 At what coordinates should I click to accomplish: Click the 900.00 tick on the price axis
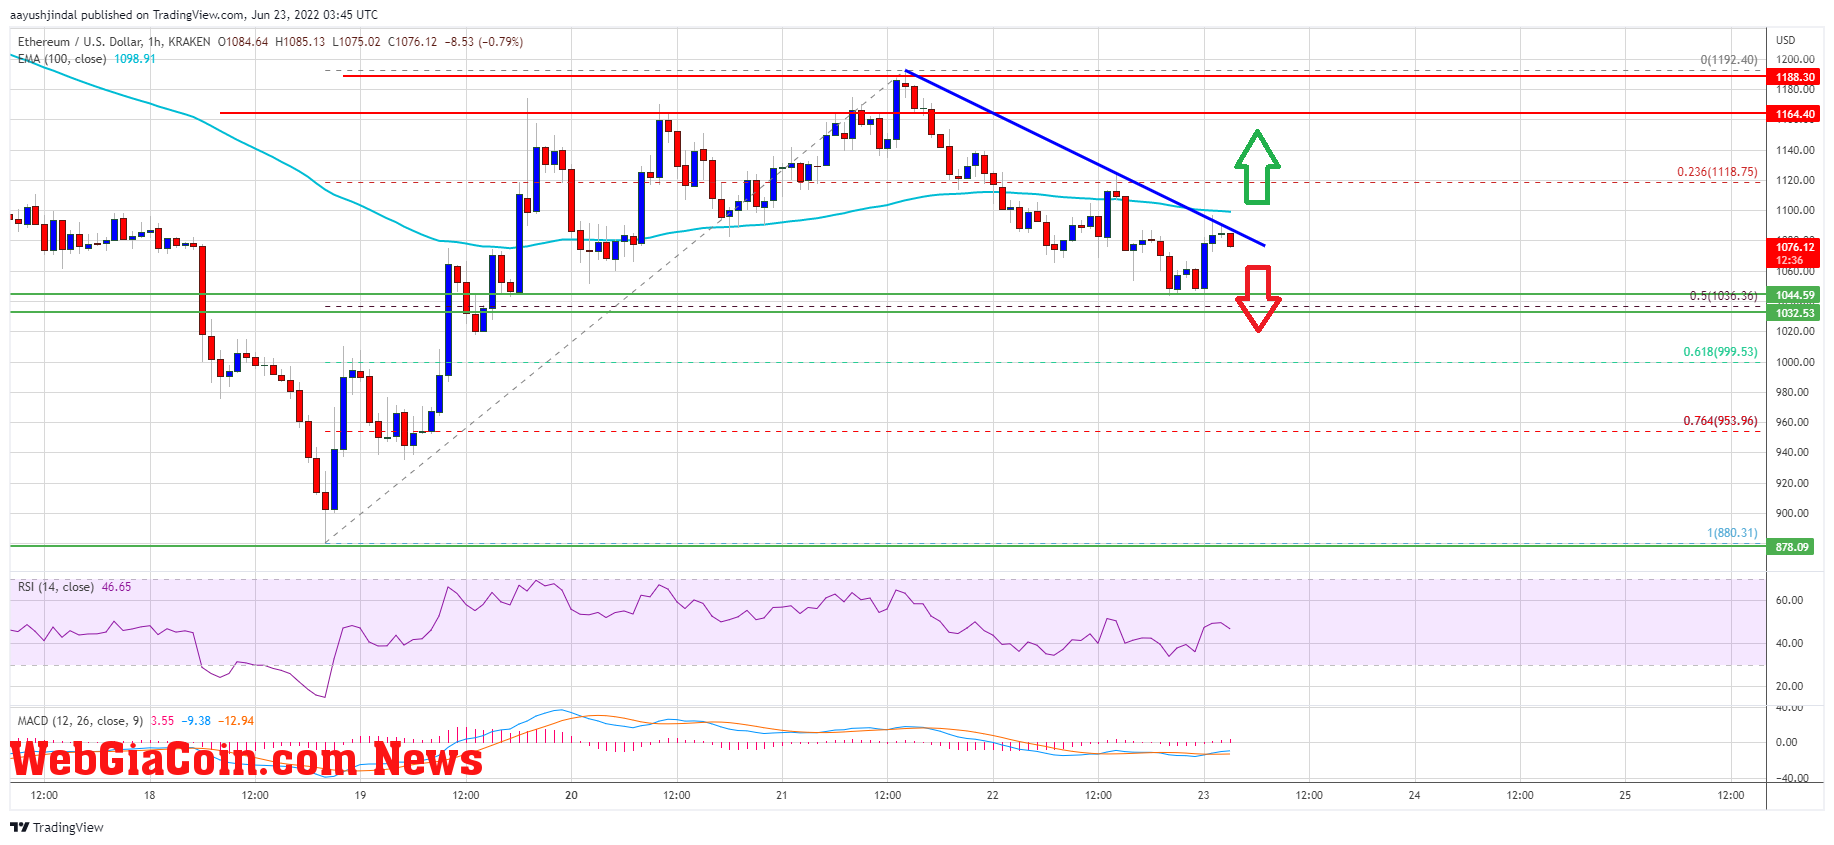coord(1792,513)
